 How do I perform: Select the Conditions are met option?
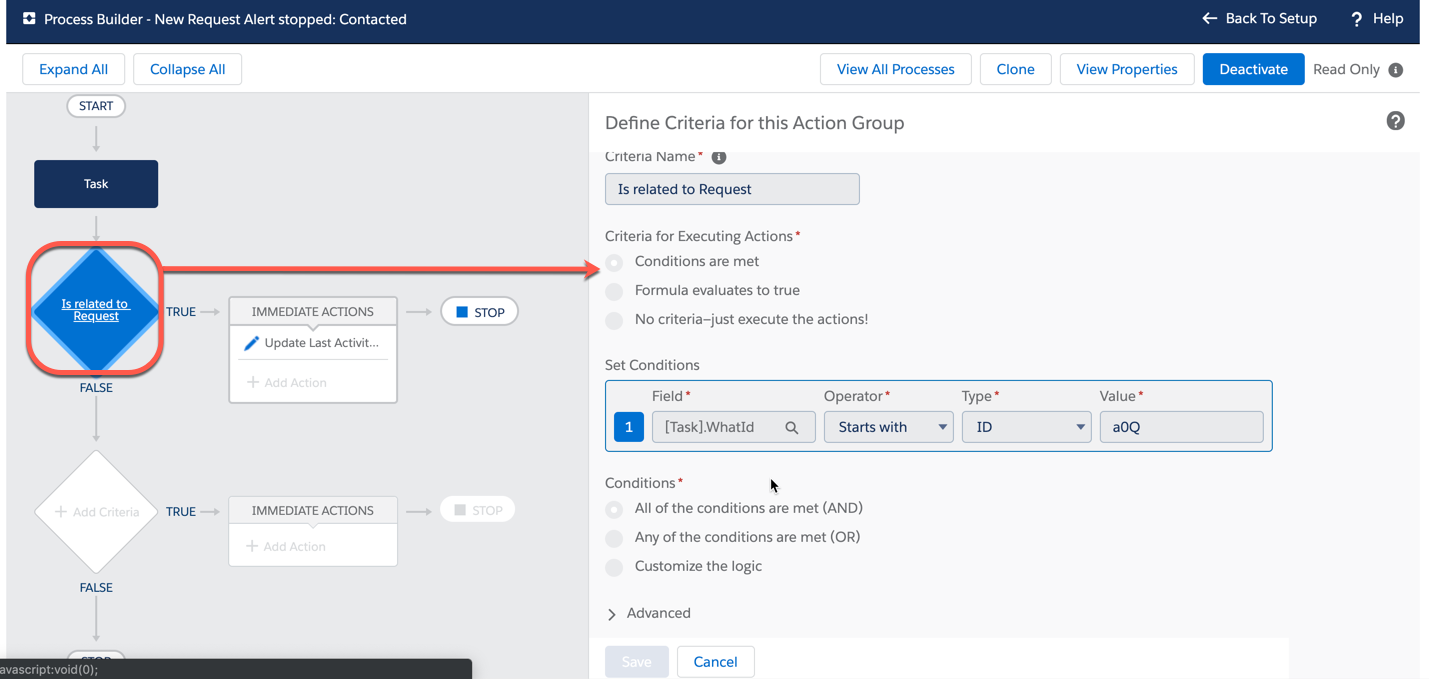[x=612, y=262]
